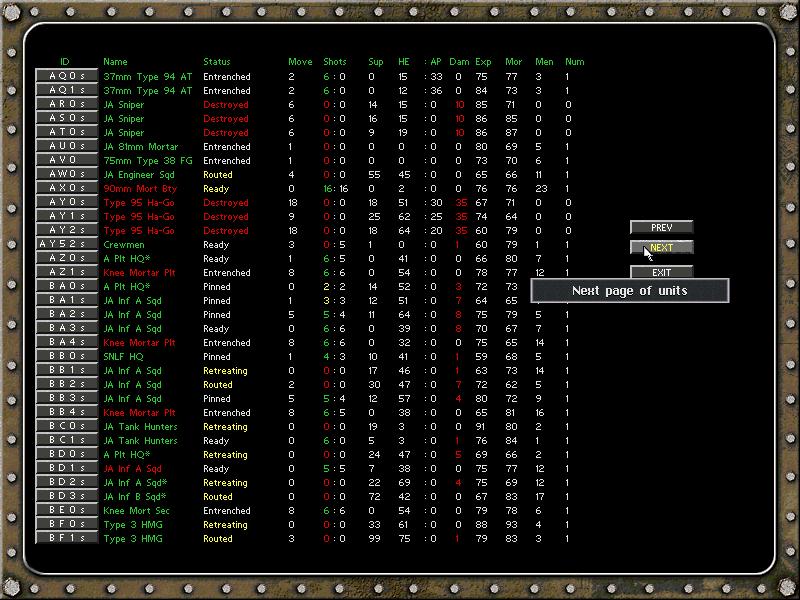The width and height of the screenshot is (800, 600).
Task: Click the name 'Crewmen'
Action: [124, 244]
